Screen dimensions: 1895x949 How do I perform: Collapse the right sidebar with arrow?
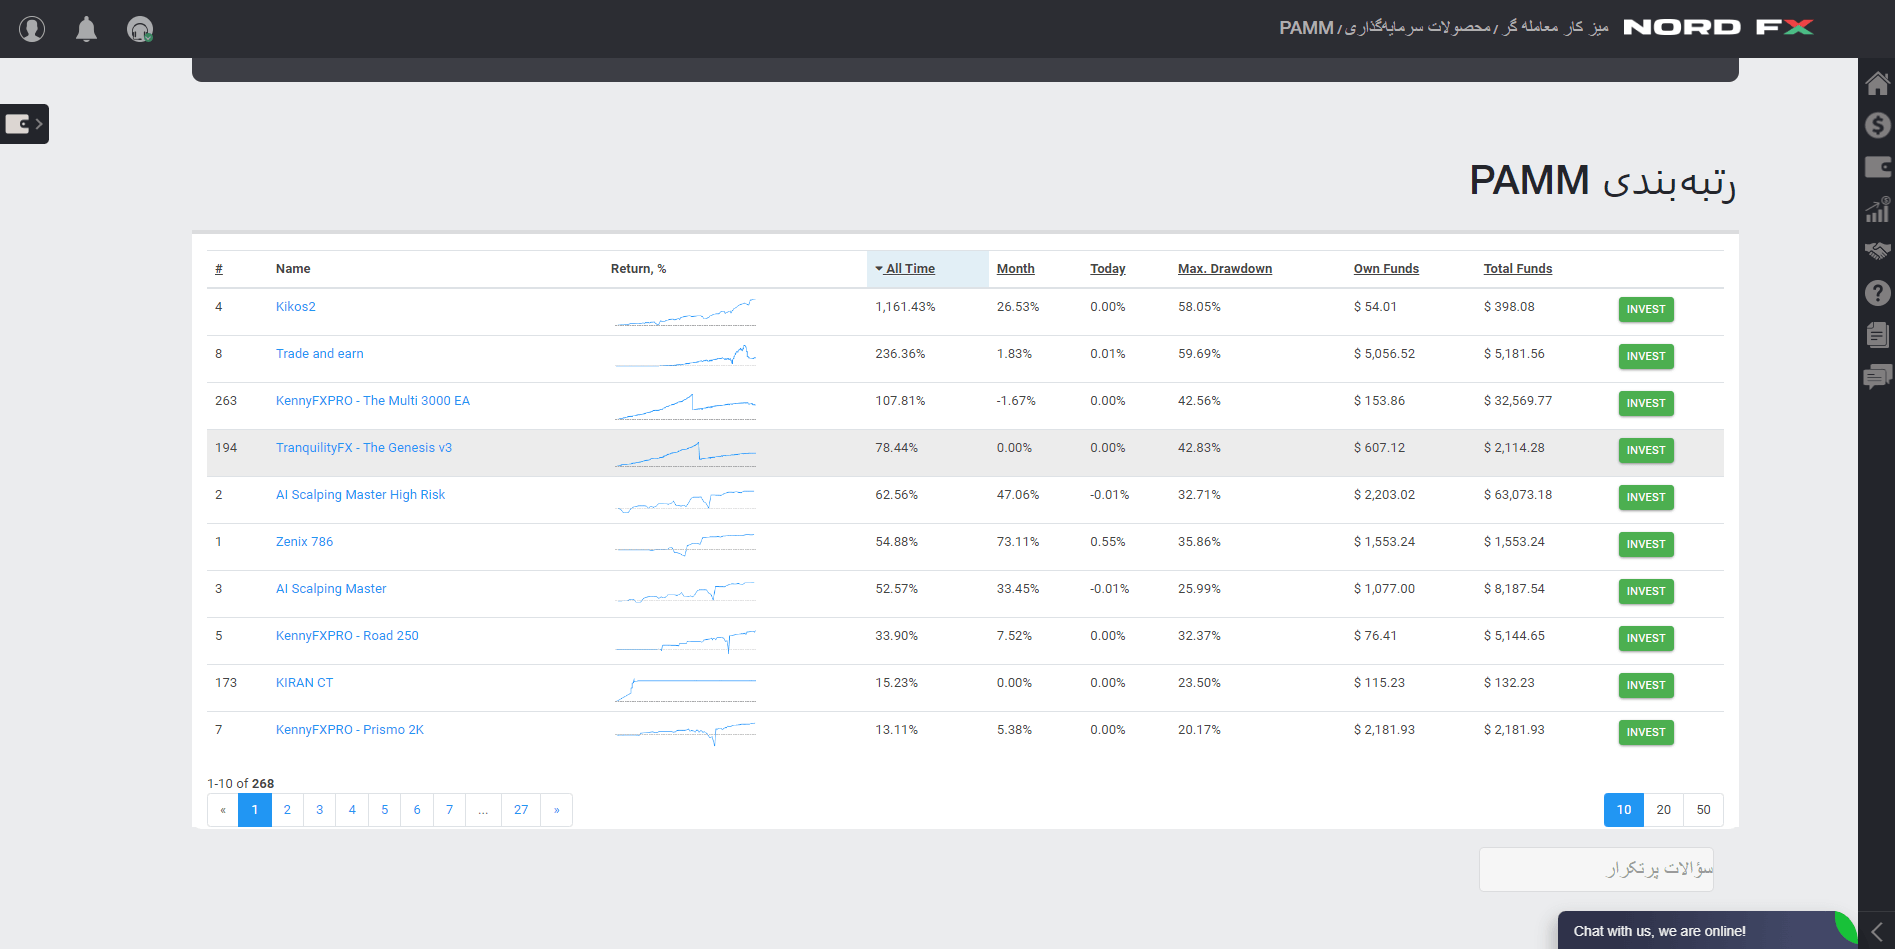click(1876, 931)
